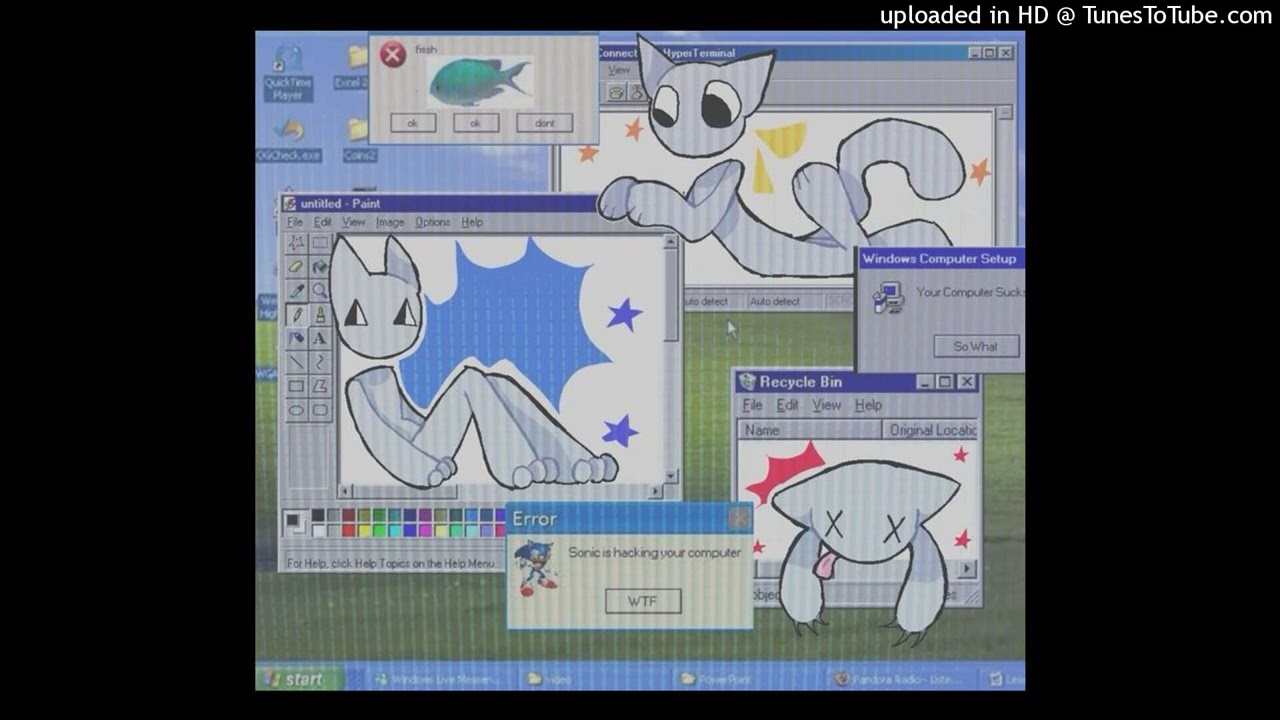
Task: Open the Help menu in Paint
Action: (472, 222)
